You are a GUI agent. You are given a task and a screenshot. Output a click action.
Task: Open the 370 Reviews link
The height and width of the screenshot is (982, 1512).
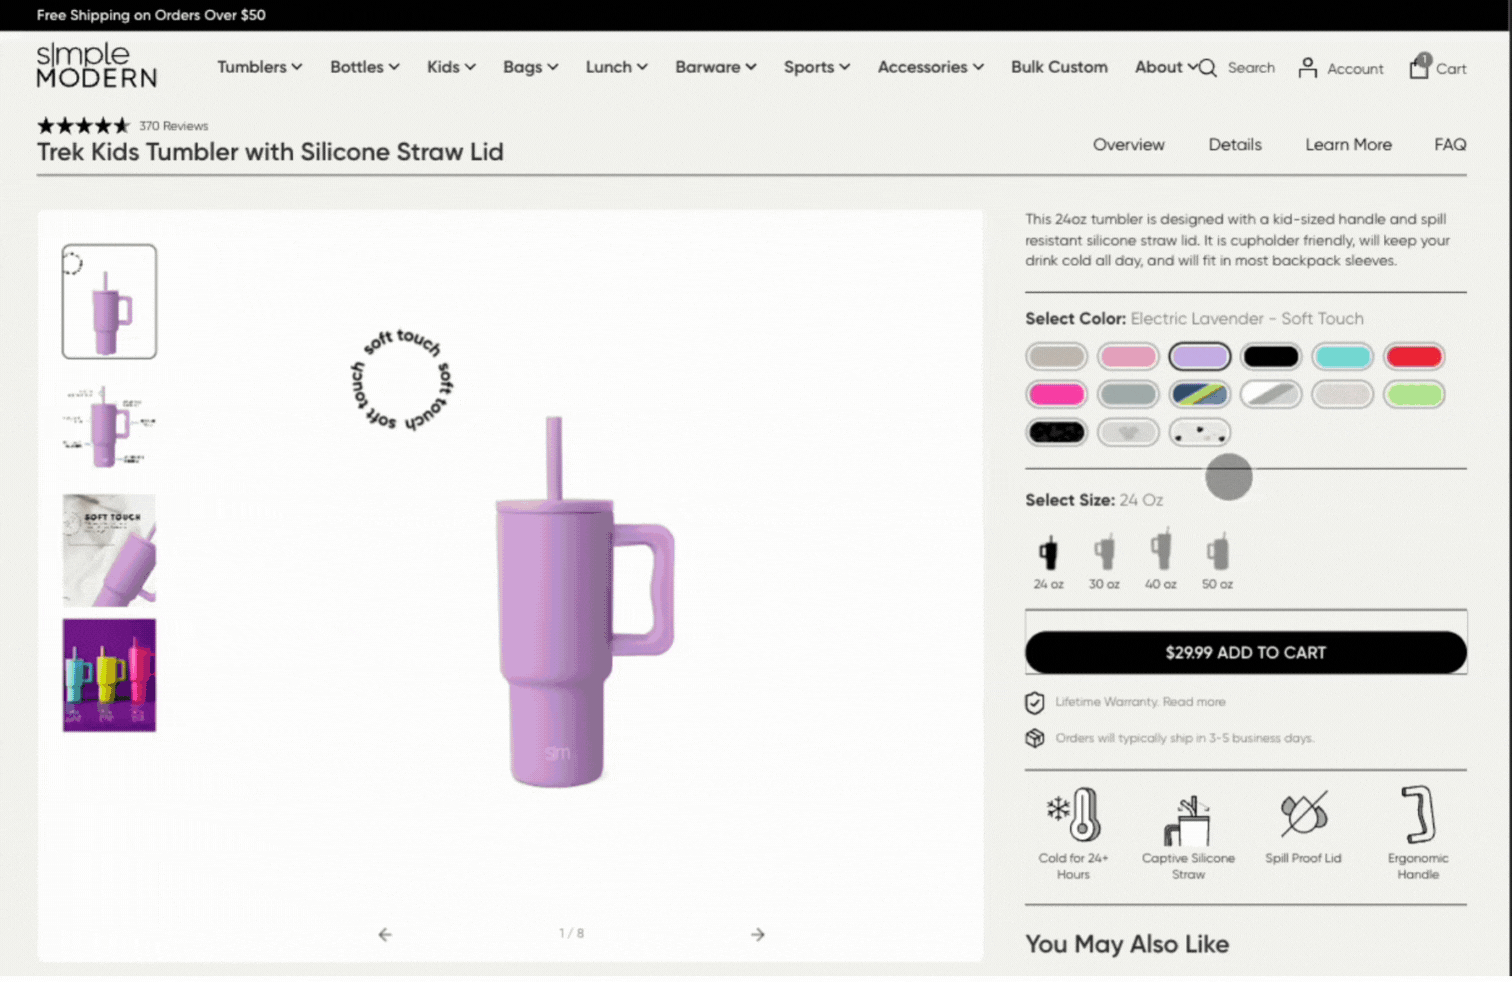[x=174, y=126]
